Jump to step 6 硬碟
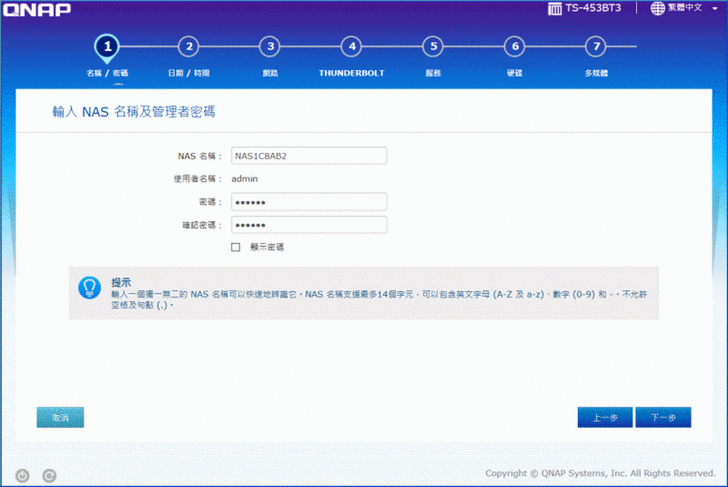728x487 pixels. click(x=514, y=46)
